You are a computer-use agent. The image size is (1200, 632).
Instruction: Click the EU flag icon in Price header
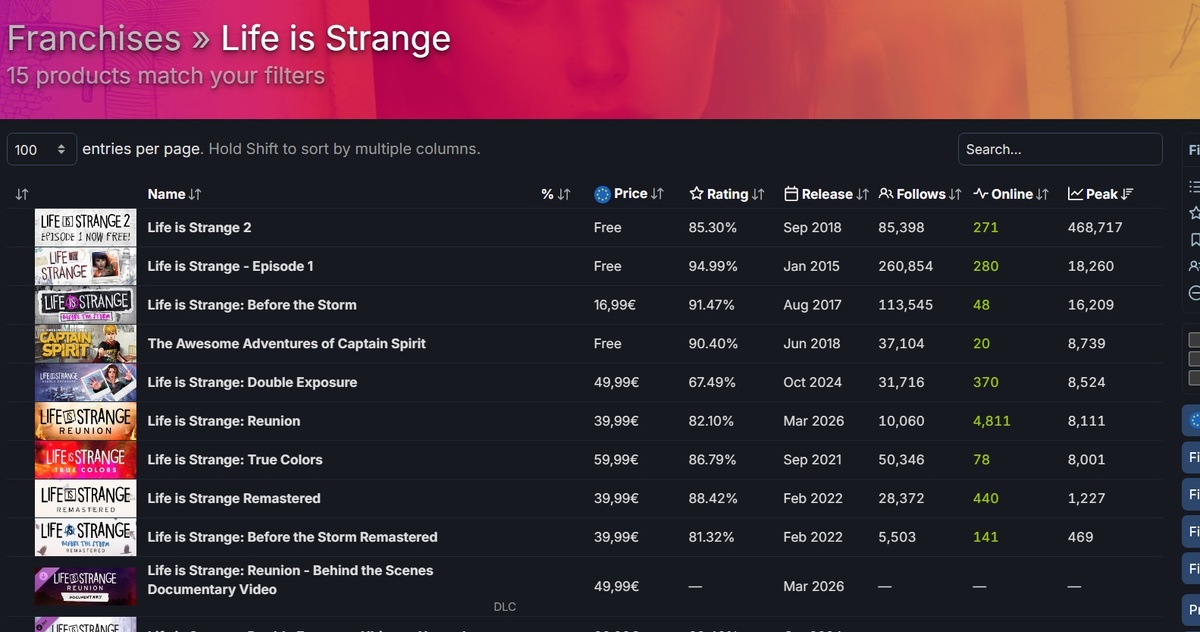coord(602,194)
